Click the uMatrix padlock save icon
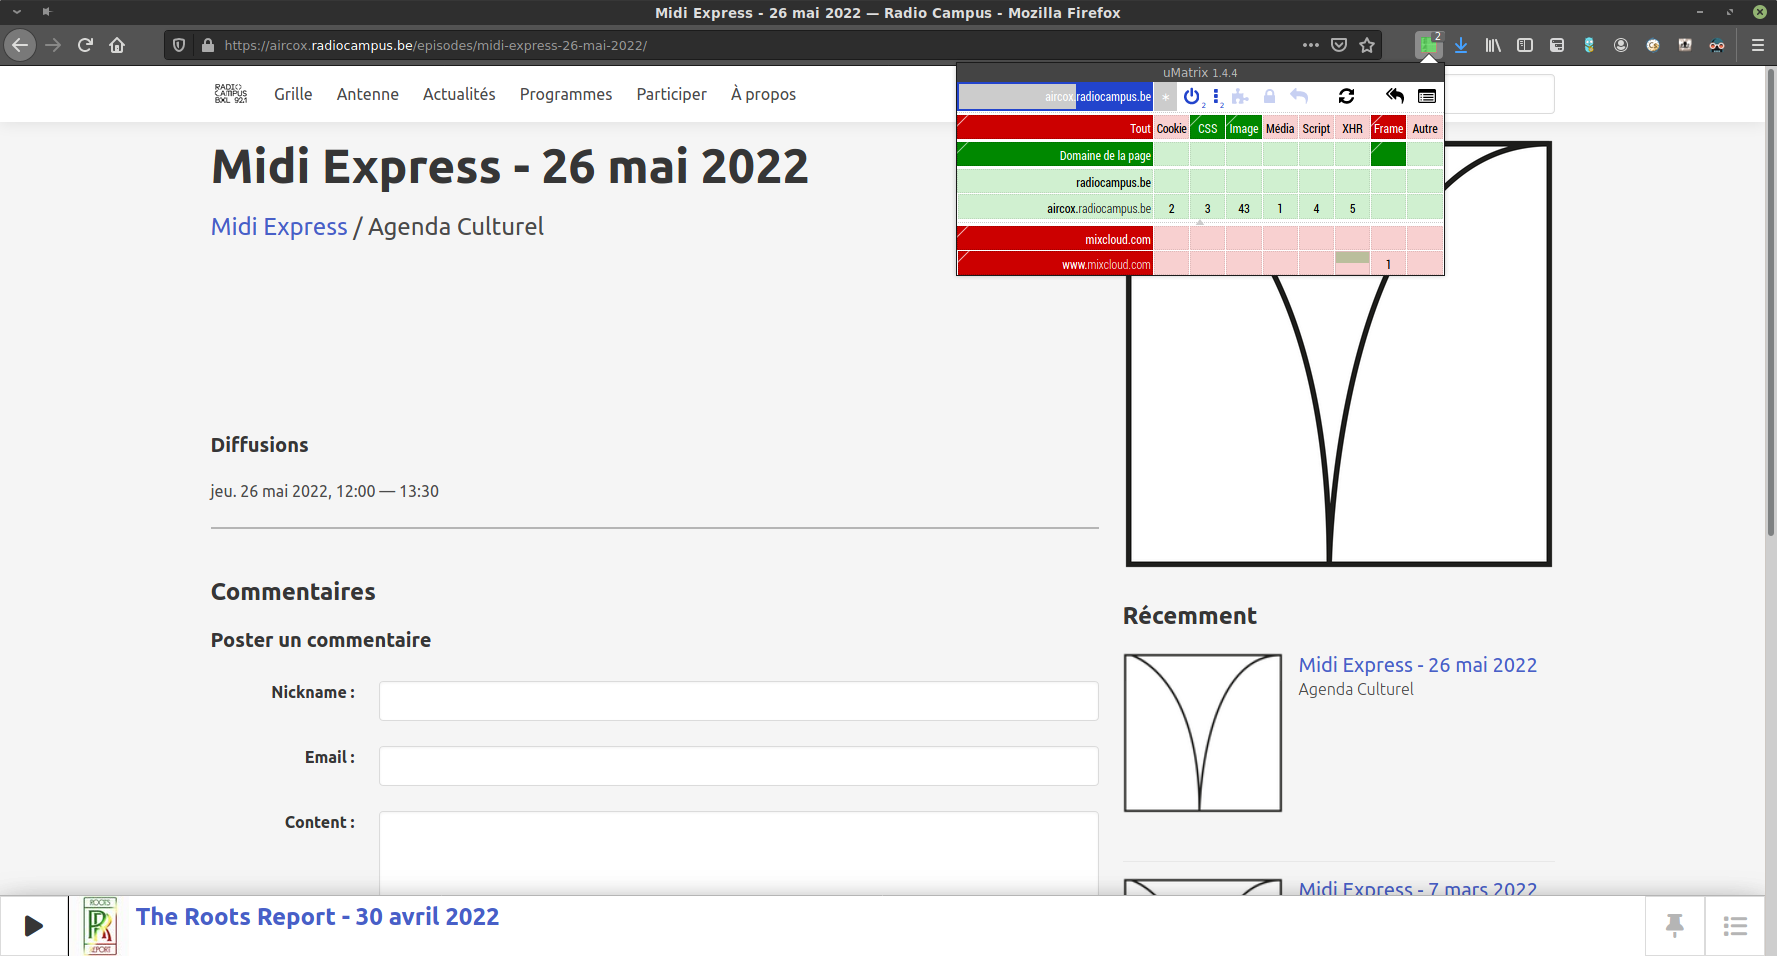The width and height of the screenshot is (1777, 956). pyautogui.click(x=1269, y=96)
